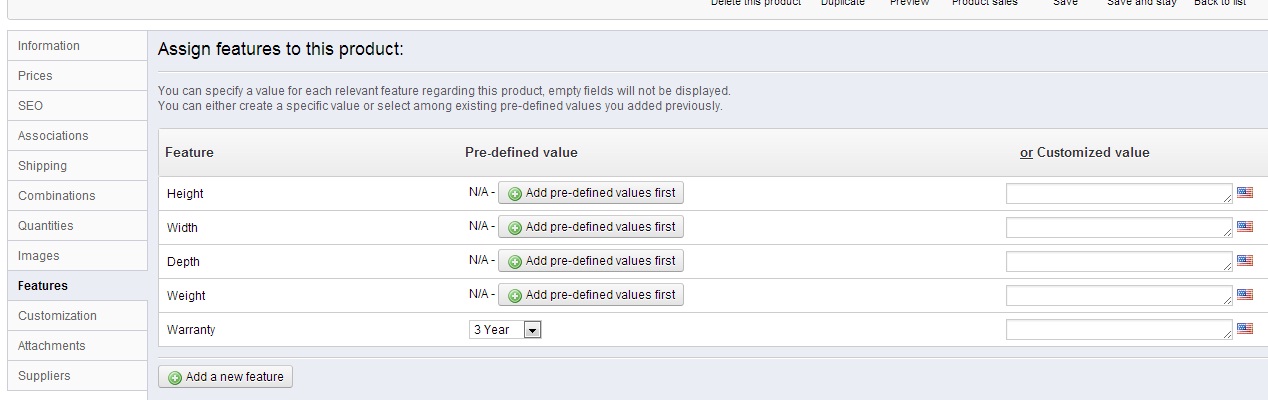This screenshot has height=400, width=1268.
Task: Click US flag icon in Depth row
Action: click(1245, 261)
